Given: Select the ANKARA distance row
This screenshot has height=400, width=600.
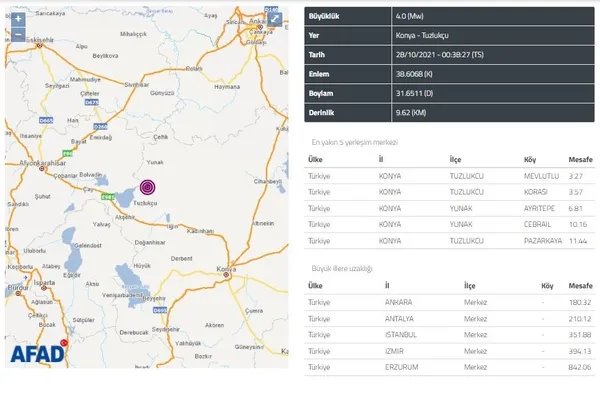Looking at the screenshot, I should [x=449, y=302].
